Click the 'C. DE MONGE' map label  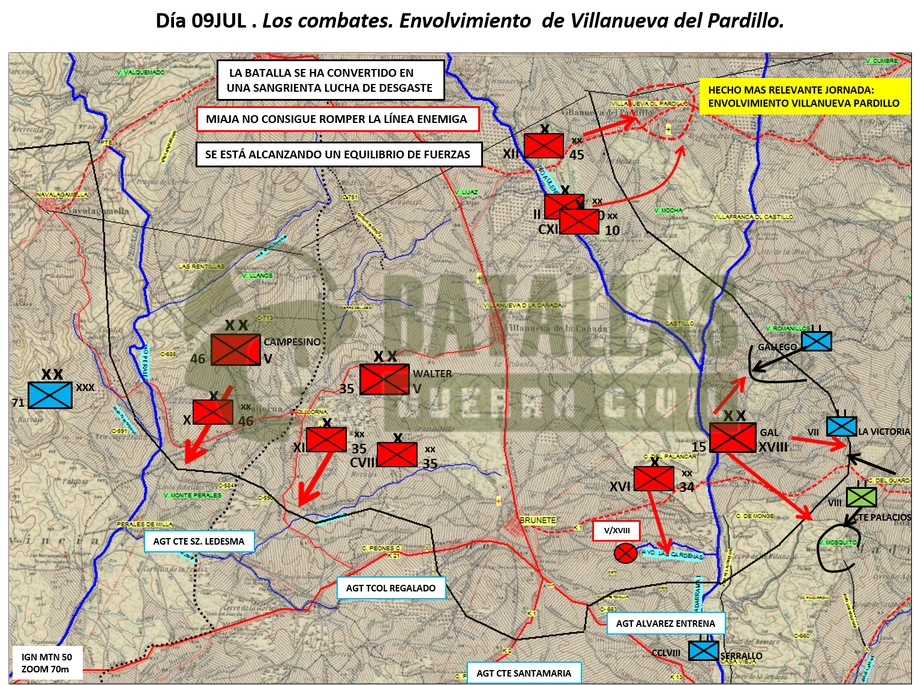[755, 516]
